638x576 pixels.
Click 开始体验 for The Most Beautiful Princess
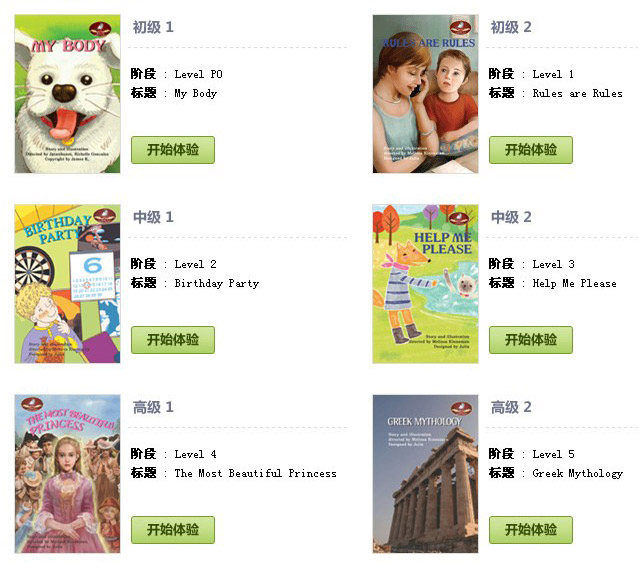(x=173, y=530)
